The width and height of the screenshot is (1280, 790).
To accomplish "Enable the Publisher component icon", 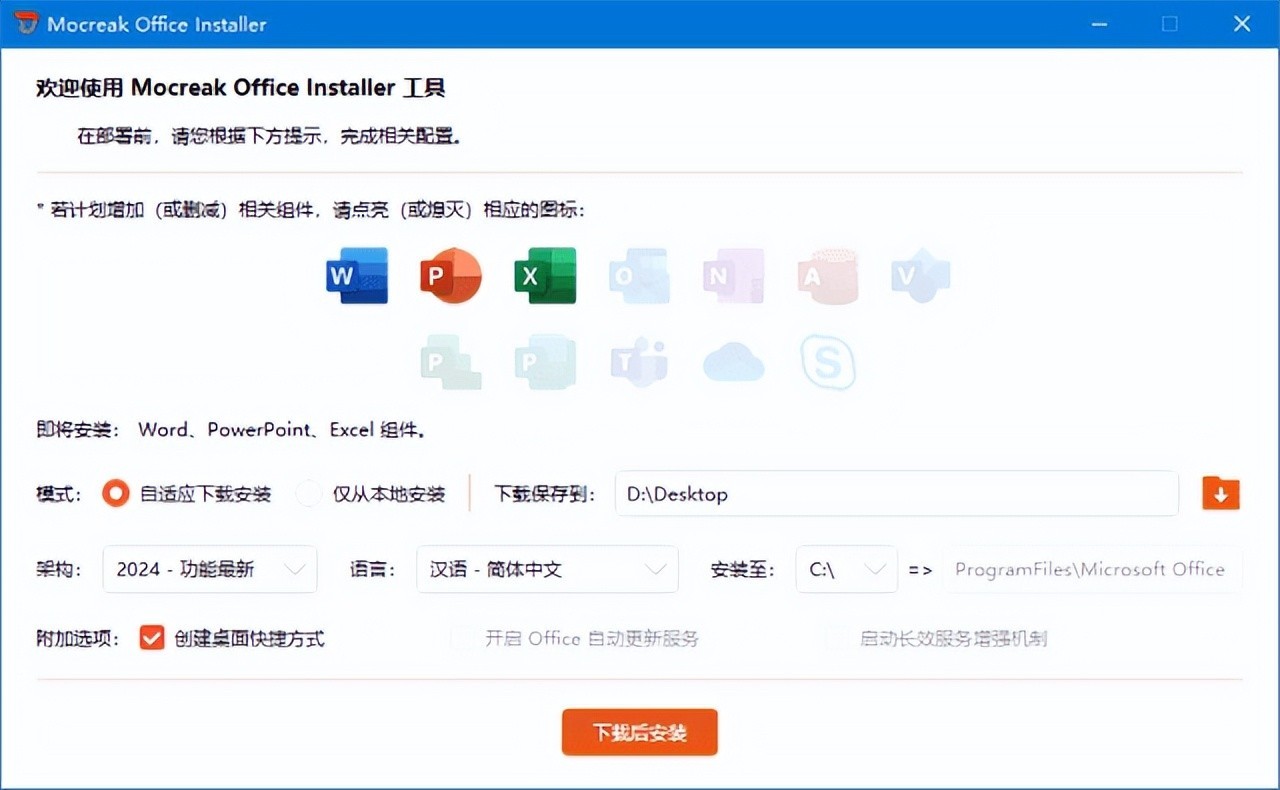I will click(545, 361).
